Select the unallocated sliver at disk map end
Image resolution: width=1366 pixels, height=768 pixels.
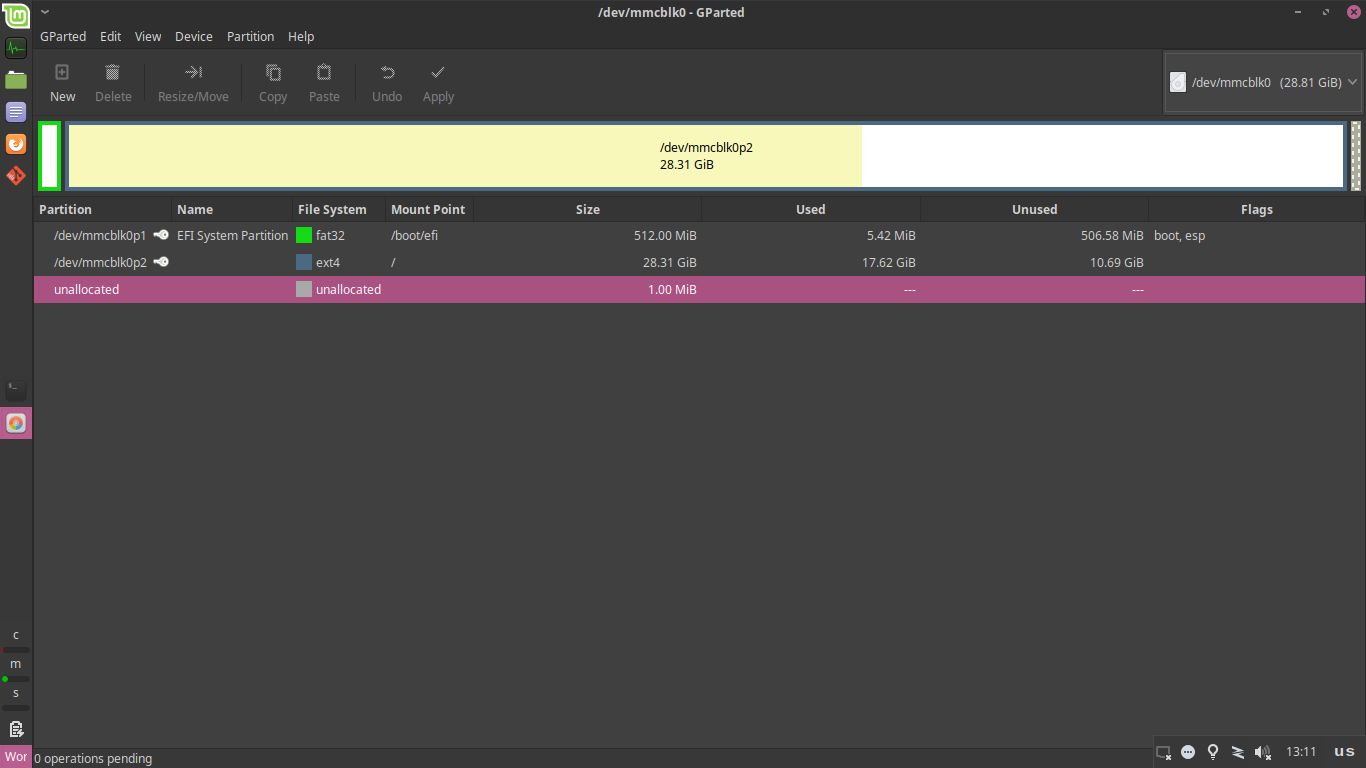[1356, 155]
